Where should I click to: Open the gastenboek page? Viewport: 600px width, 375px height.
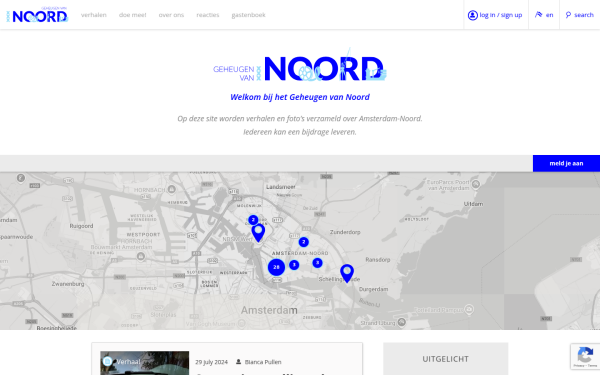pos(248,15)
